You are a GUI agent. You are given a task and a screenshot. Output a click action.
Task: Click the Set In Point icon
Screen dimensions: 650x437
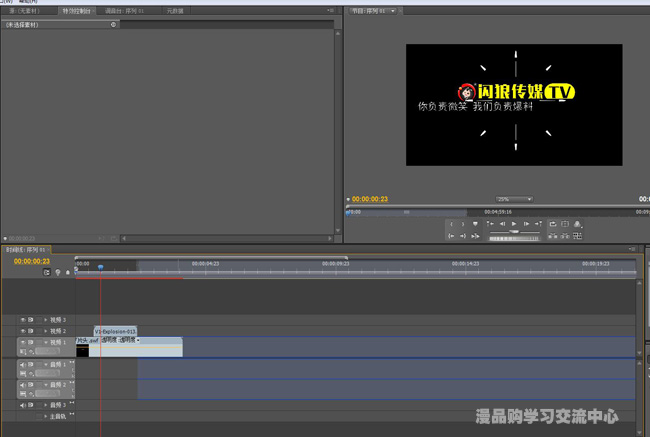point(451,224)
